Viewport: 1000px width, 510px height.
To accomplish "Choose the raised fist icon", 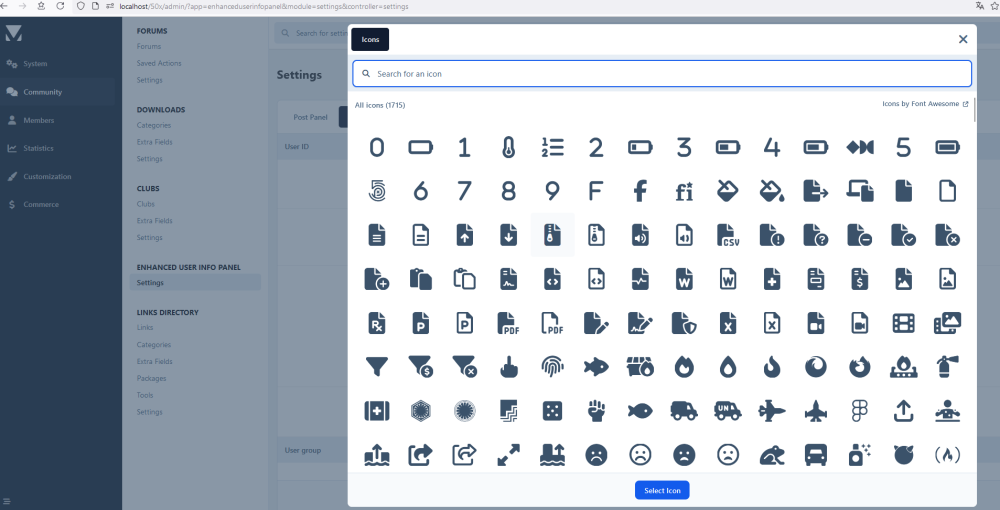I will pos(596,411).
